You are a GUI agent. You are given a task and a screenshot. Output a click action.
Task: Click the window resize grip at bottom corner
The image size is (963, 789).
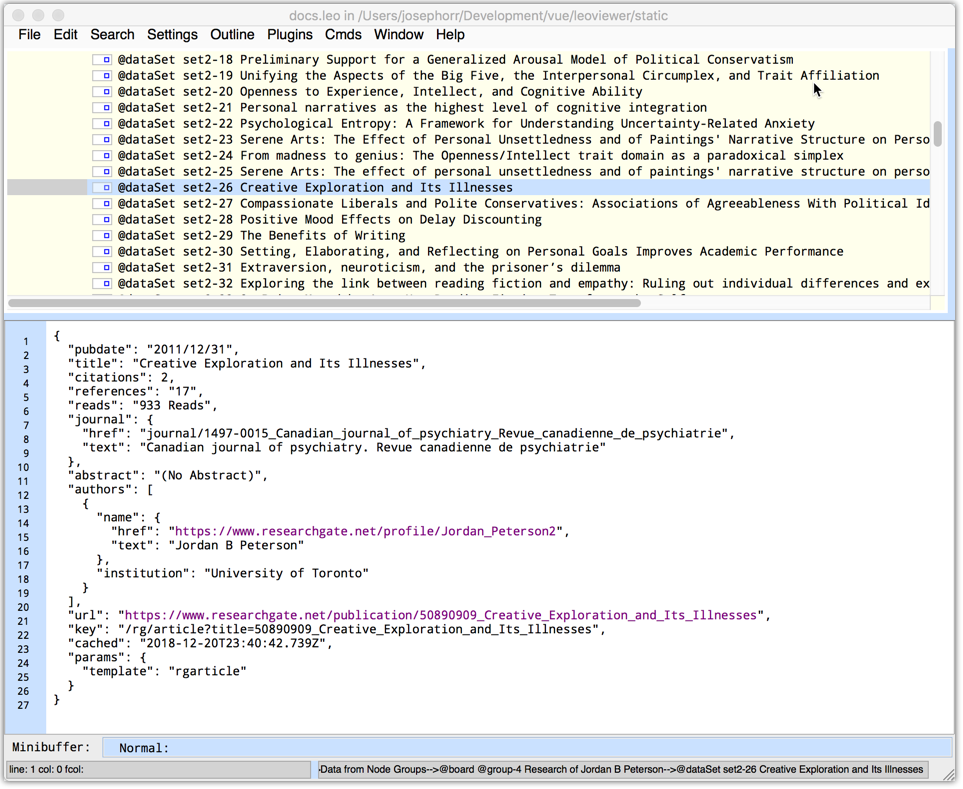[948, 775]
